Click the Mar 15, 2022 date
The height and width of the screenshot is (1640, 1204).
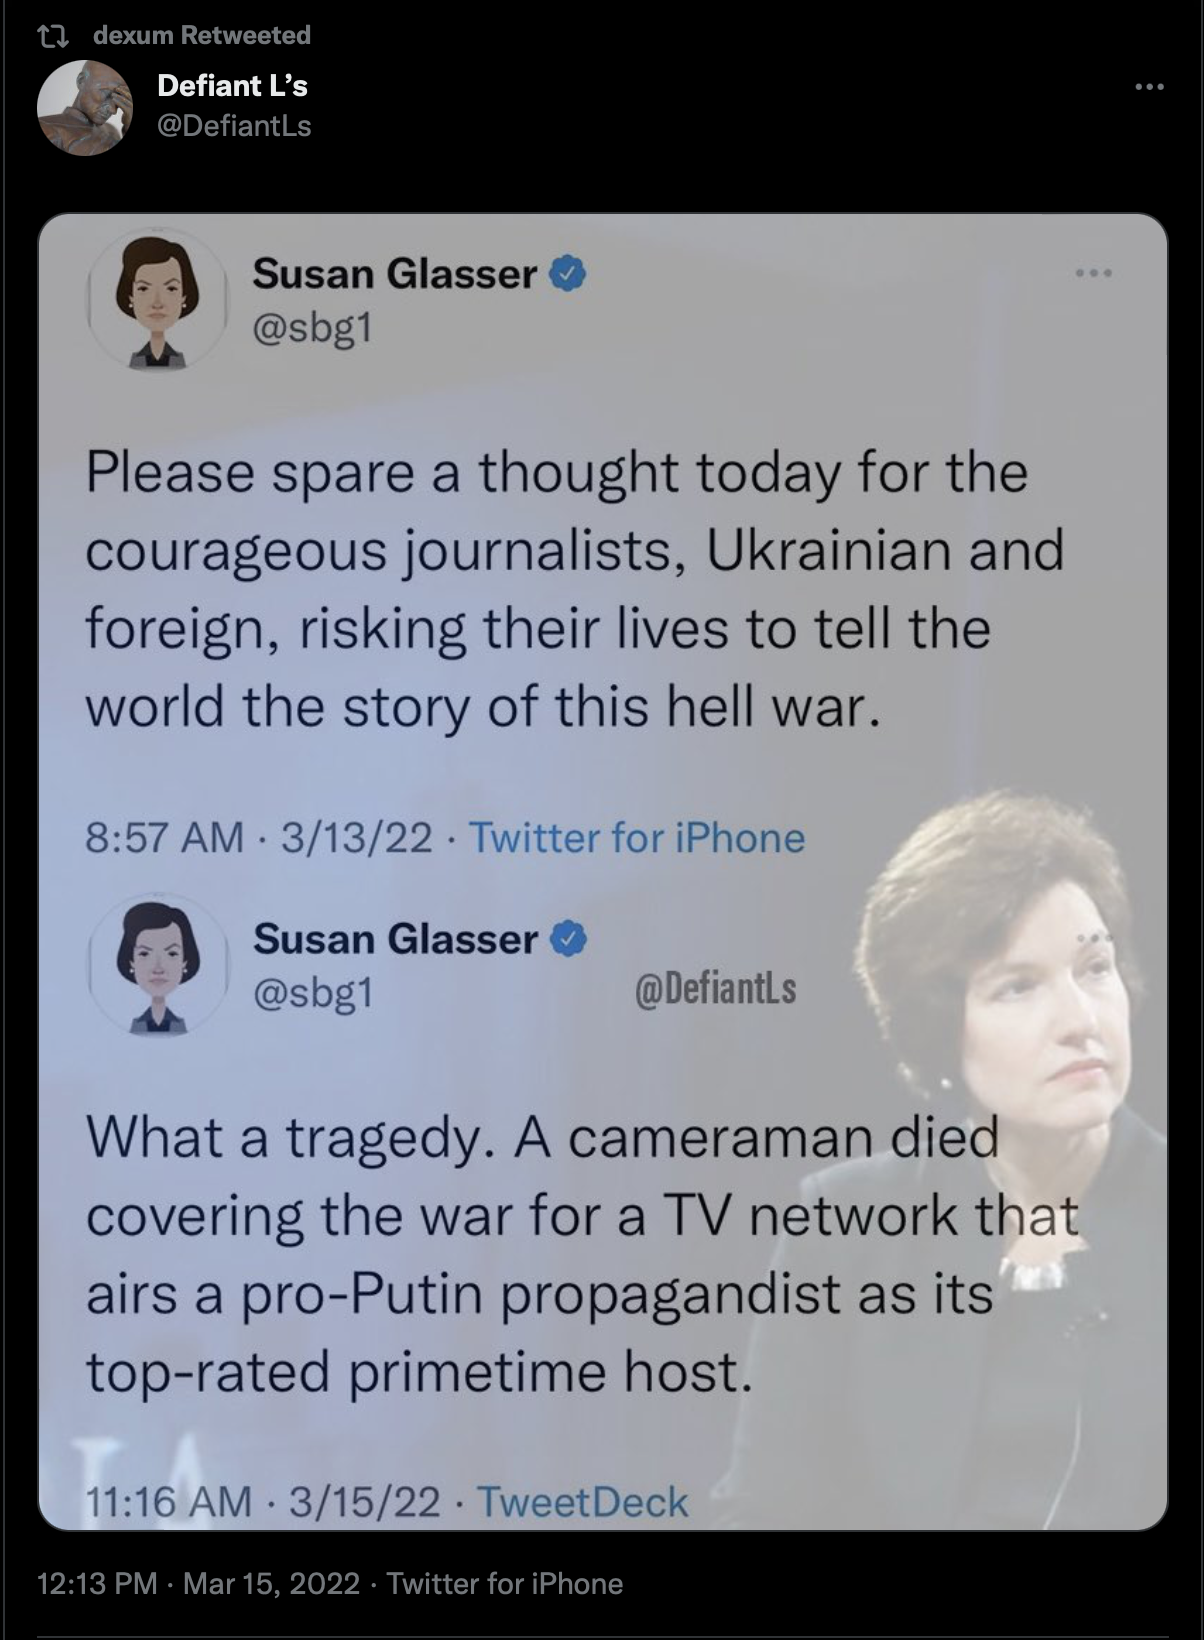[x=272, y=1584]
